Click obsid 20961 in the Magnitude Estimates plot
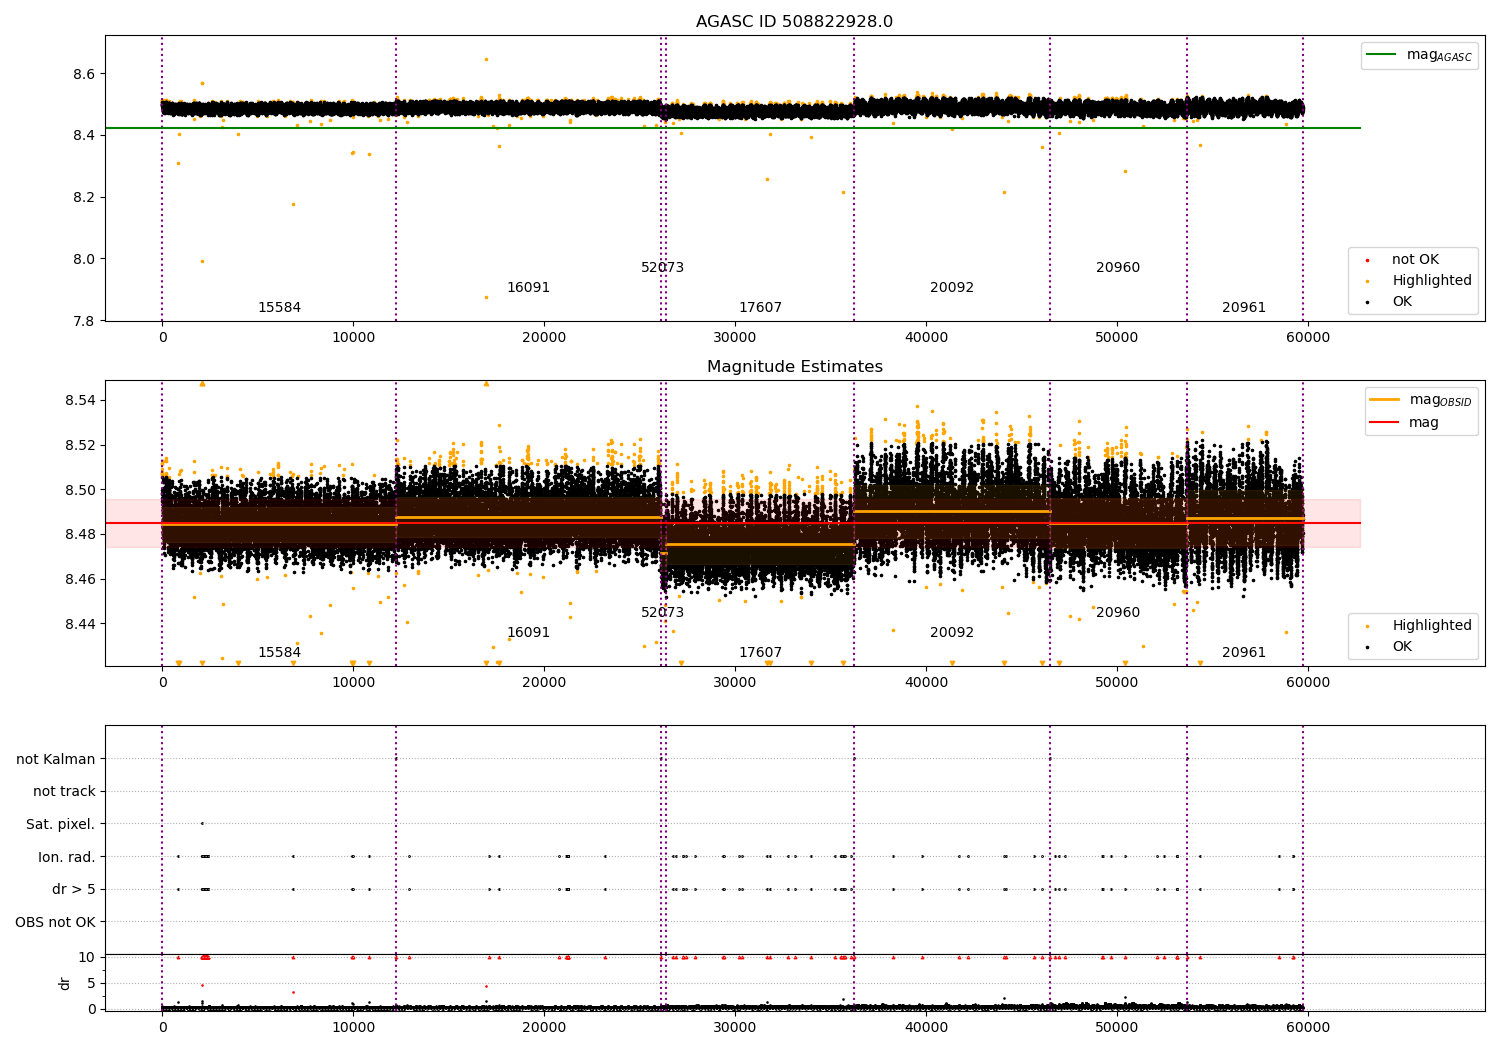This screenshot has height=1050, width=1500. point(1244,653)
